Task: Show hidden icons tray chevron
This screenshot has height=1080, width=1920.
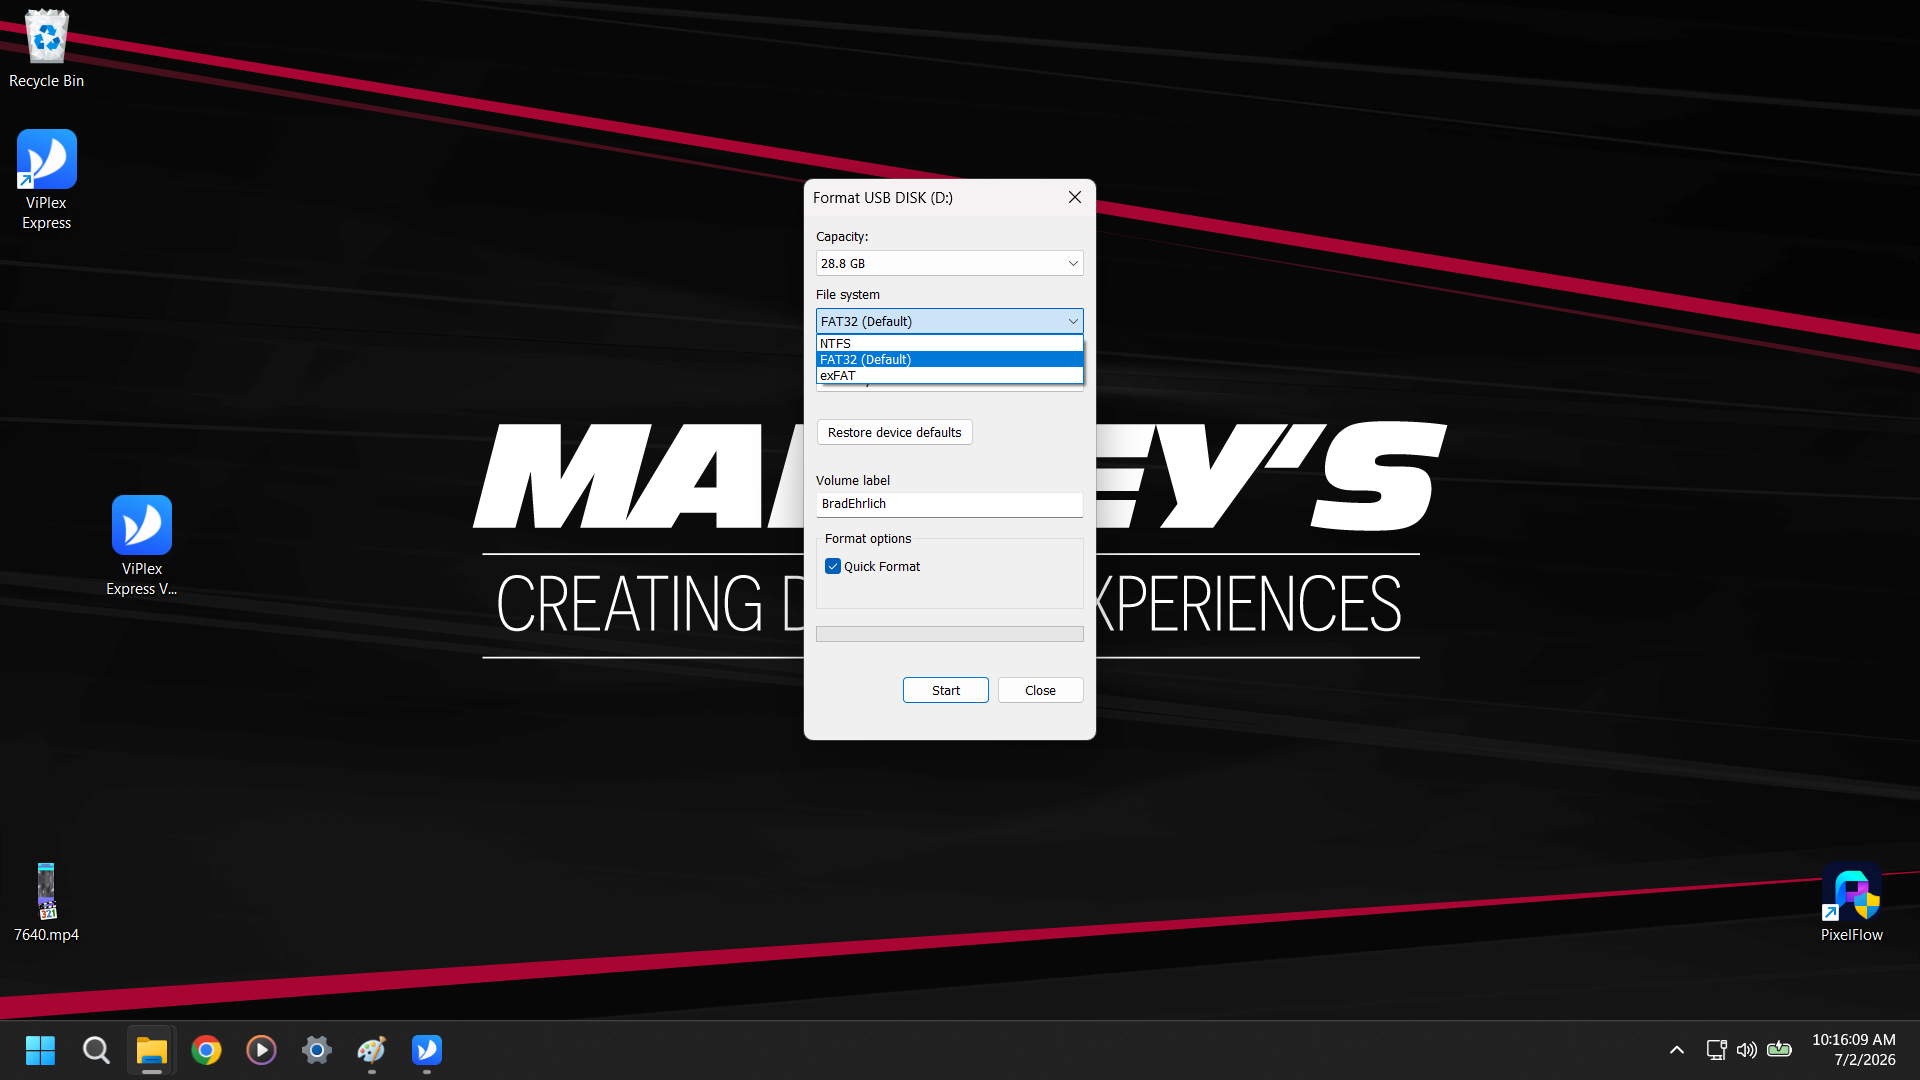Action: pyautogui.click(x=1676, y=1050)
